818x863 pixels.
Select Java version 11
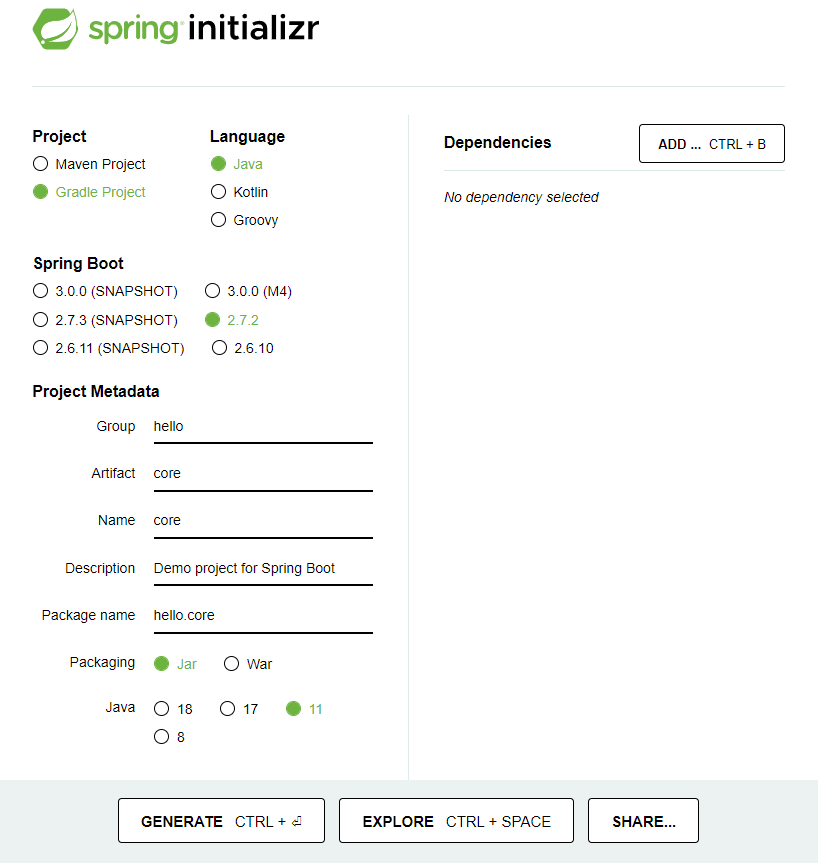pyautogui.click(x=293, y=708)
